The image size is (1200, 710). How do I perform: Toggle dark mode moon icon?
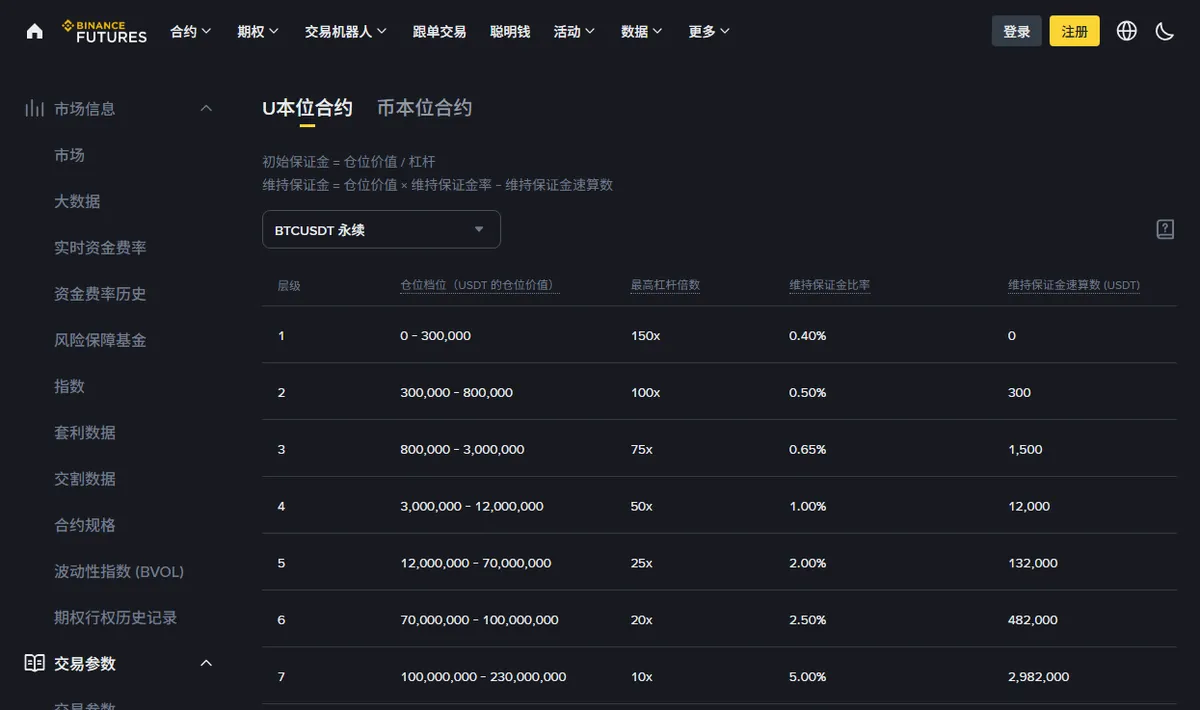[x=1165, y=31]
